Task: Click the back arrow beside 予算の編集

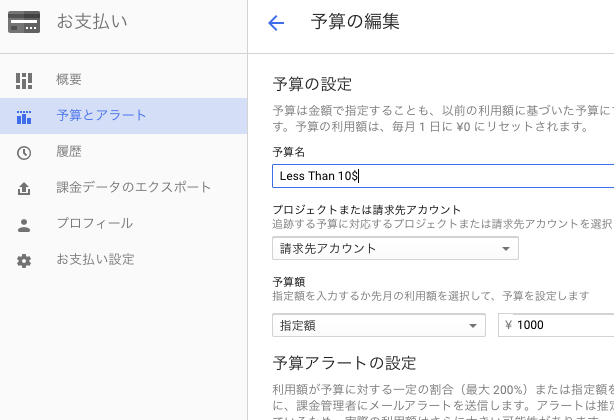Action: 276,23
